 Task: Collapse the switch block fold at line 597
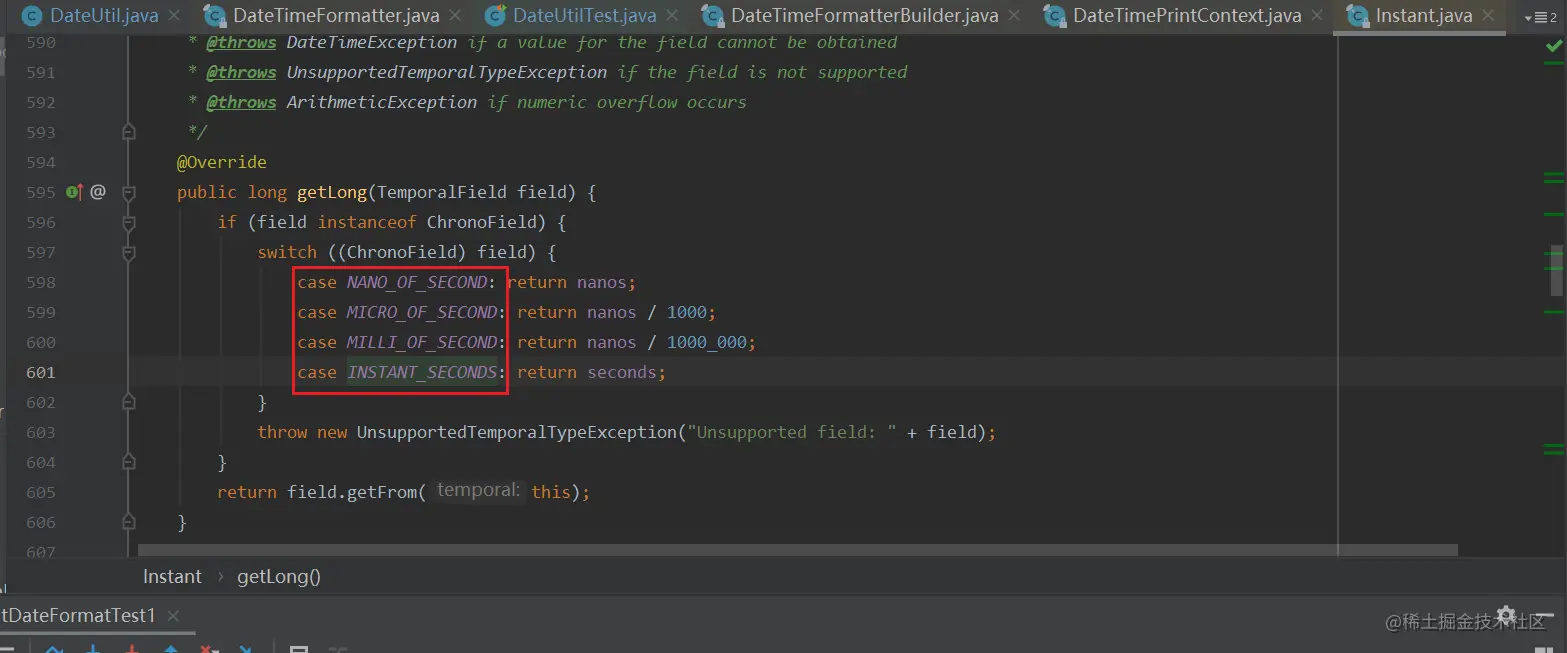click(128, 252)
